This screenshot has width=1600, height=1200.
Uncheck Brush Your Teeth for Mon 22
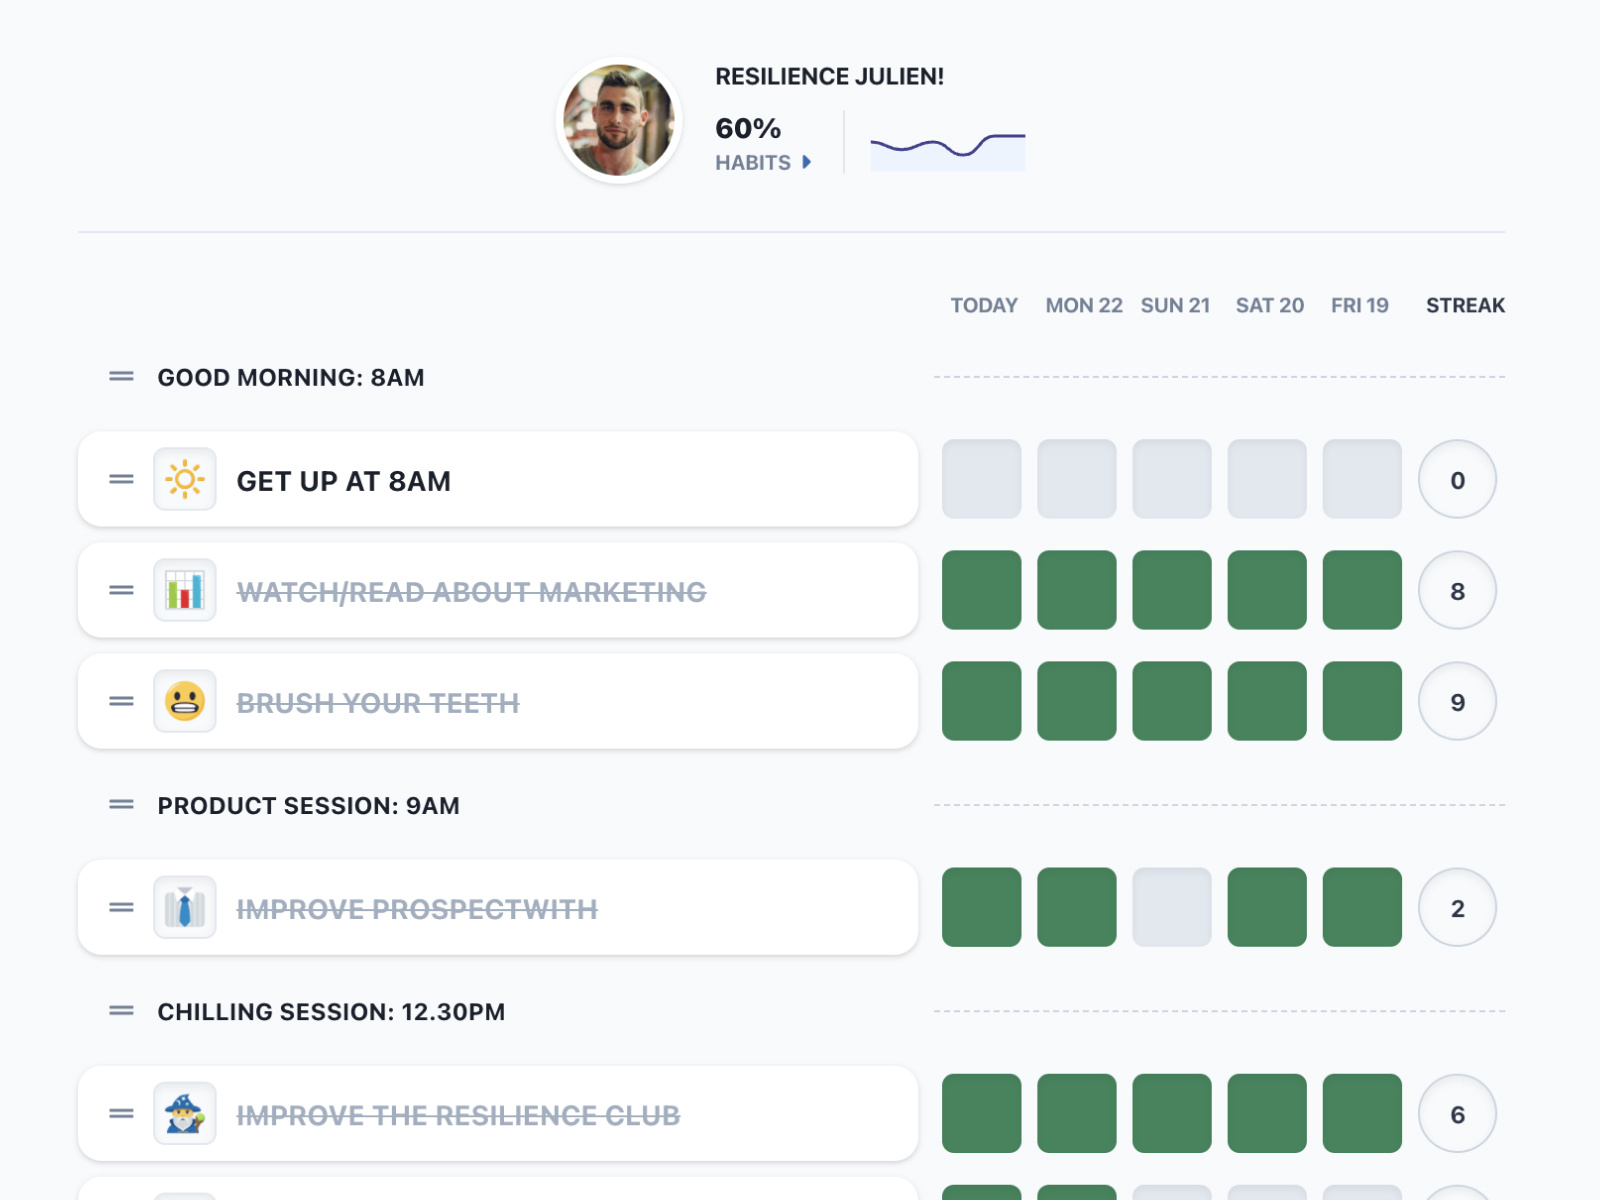click(x=1076, y=701)
